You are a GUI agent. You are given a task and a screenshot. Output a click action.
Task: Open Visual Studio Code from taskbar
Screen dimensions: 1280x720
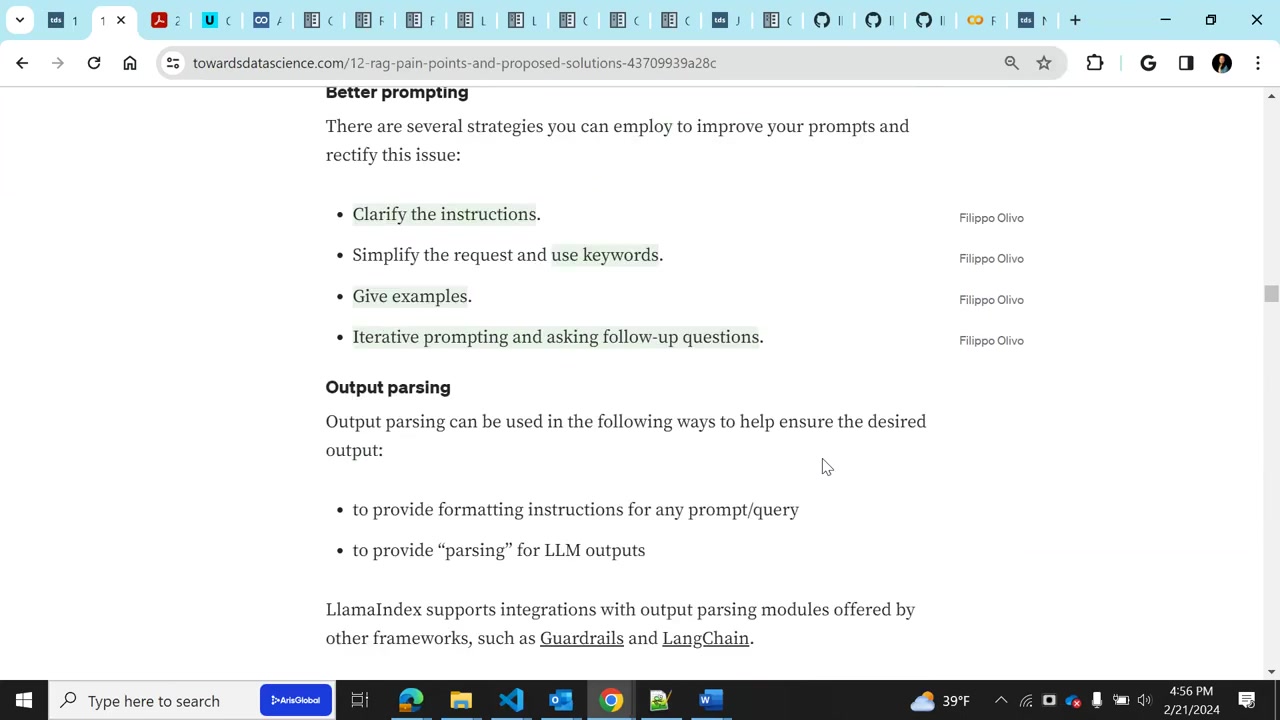click(x=511, y=700)
